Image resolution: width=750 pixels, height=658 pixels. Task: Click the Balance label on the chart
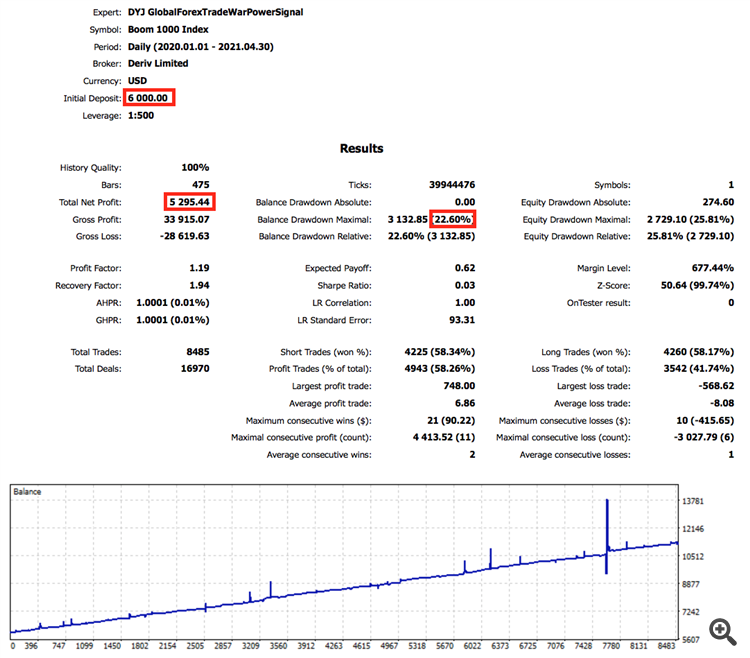[x=27, y=492]
